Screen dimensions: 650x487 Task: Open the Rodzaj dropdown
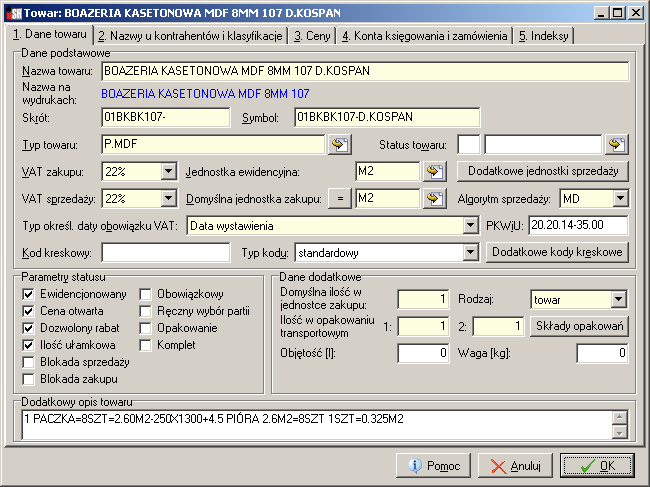618,299
